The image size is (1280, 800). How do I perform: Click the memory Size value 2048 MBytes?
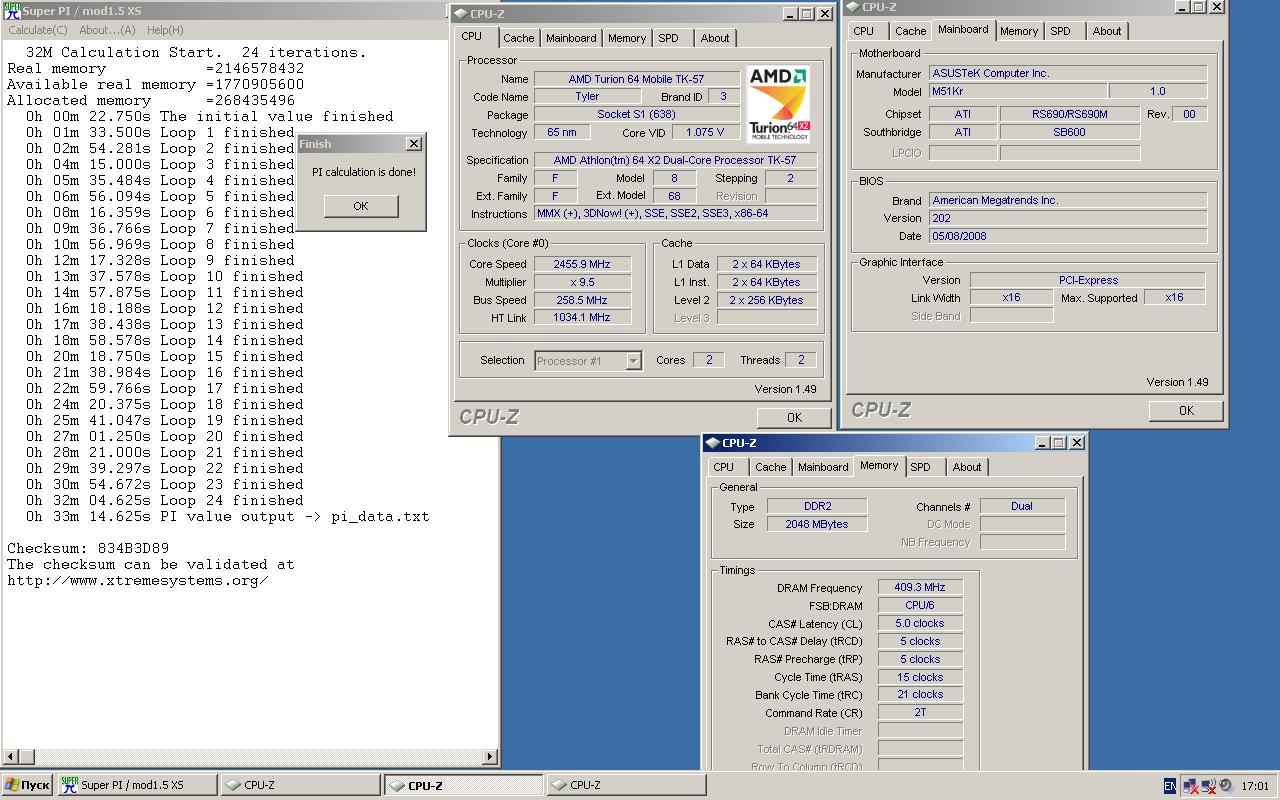tap(817, 524)
